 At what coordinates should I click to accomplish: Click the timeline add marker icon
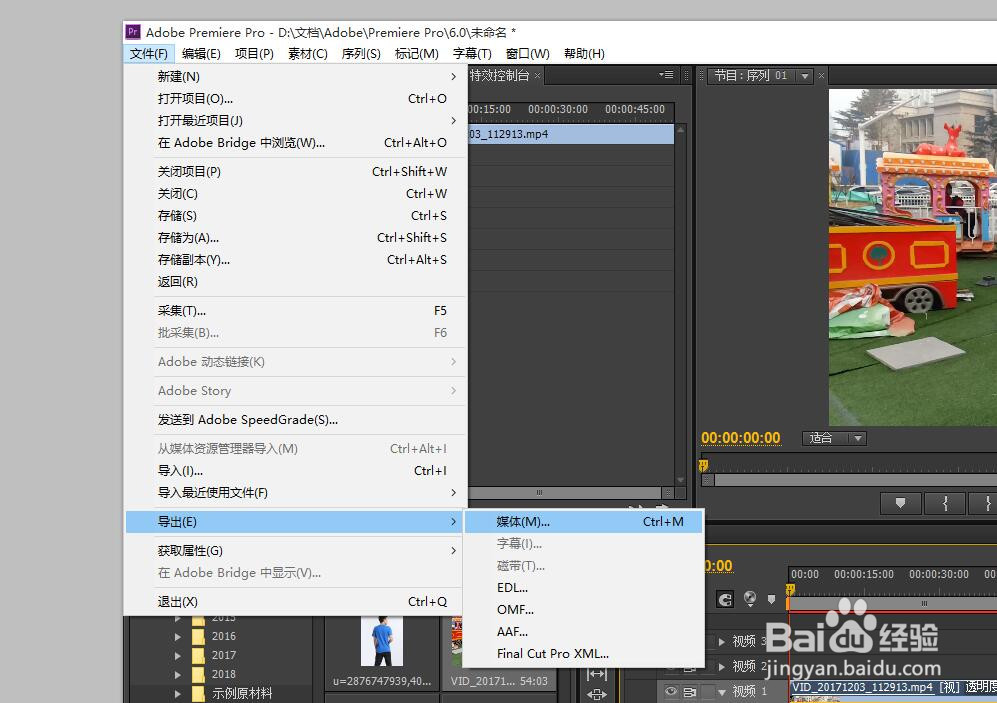[x=771, y=599]
